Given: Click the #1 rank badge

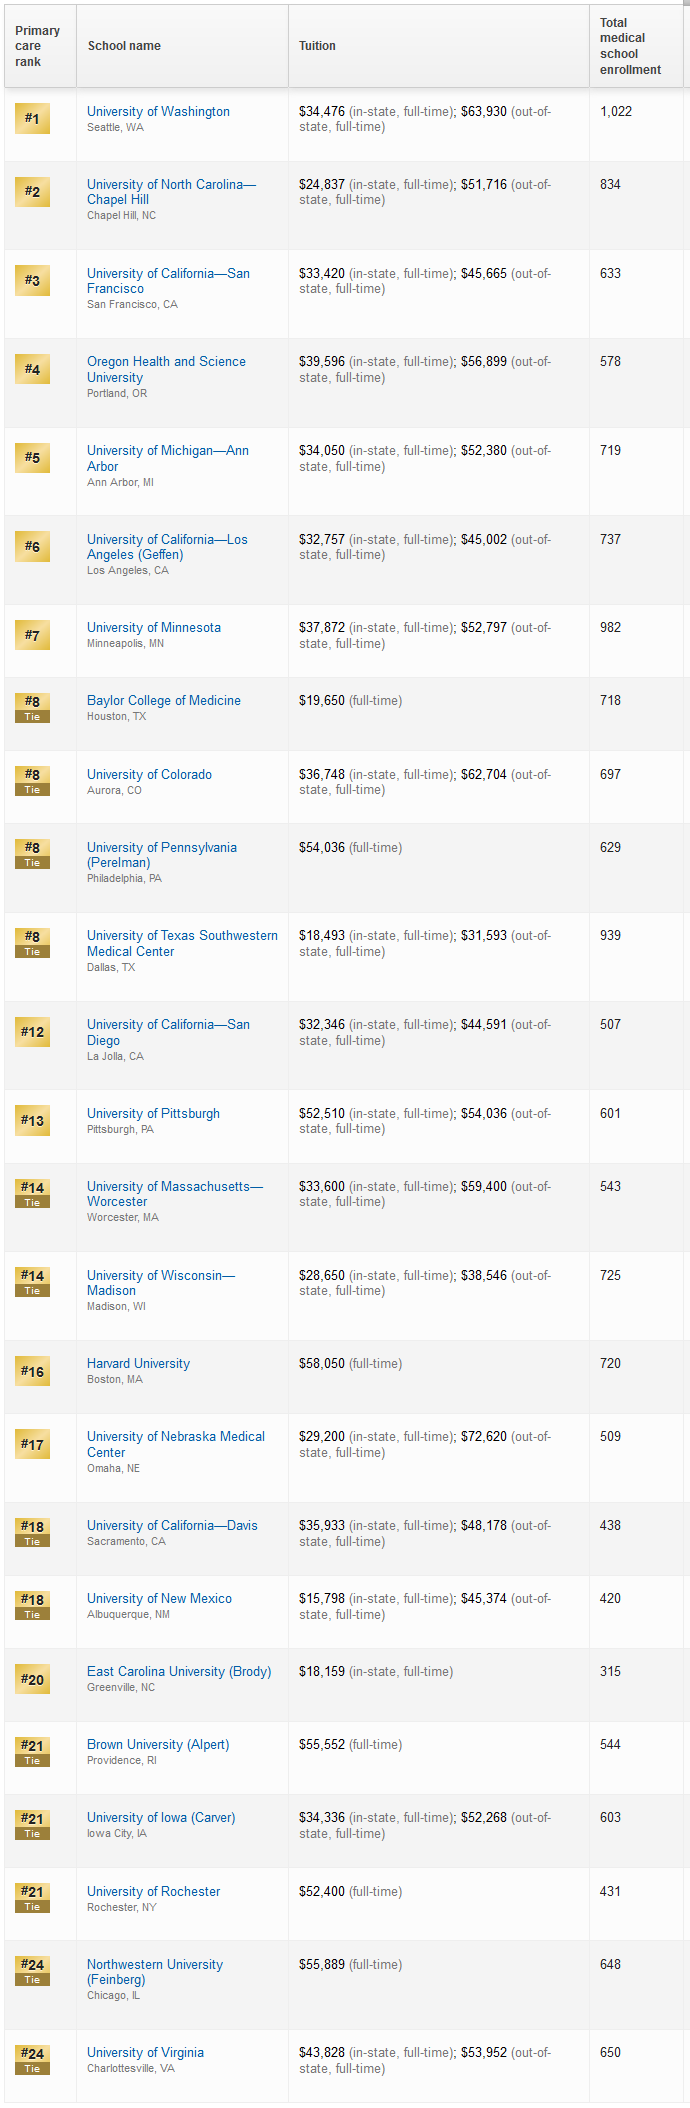Looking at the screenshot, I should tap(32, 119).
